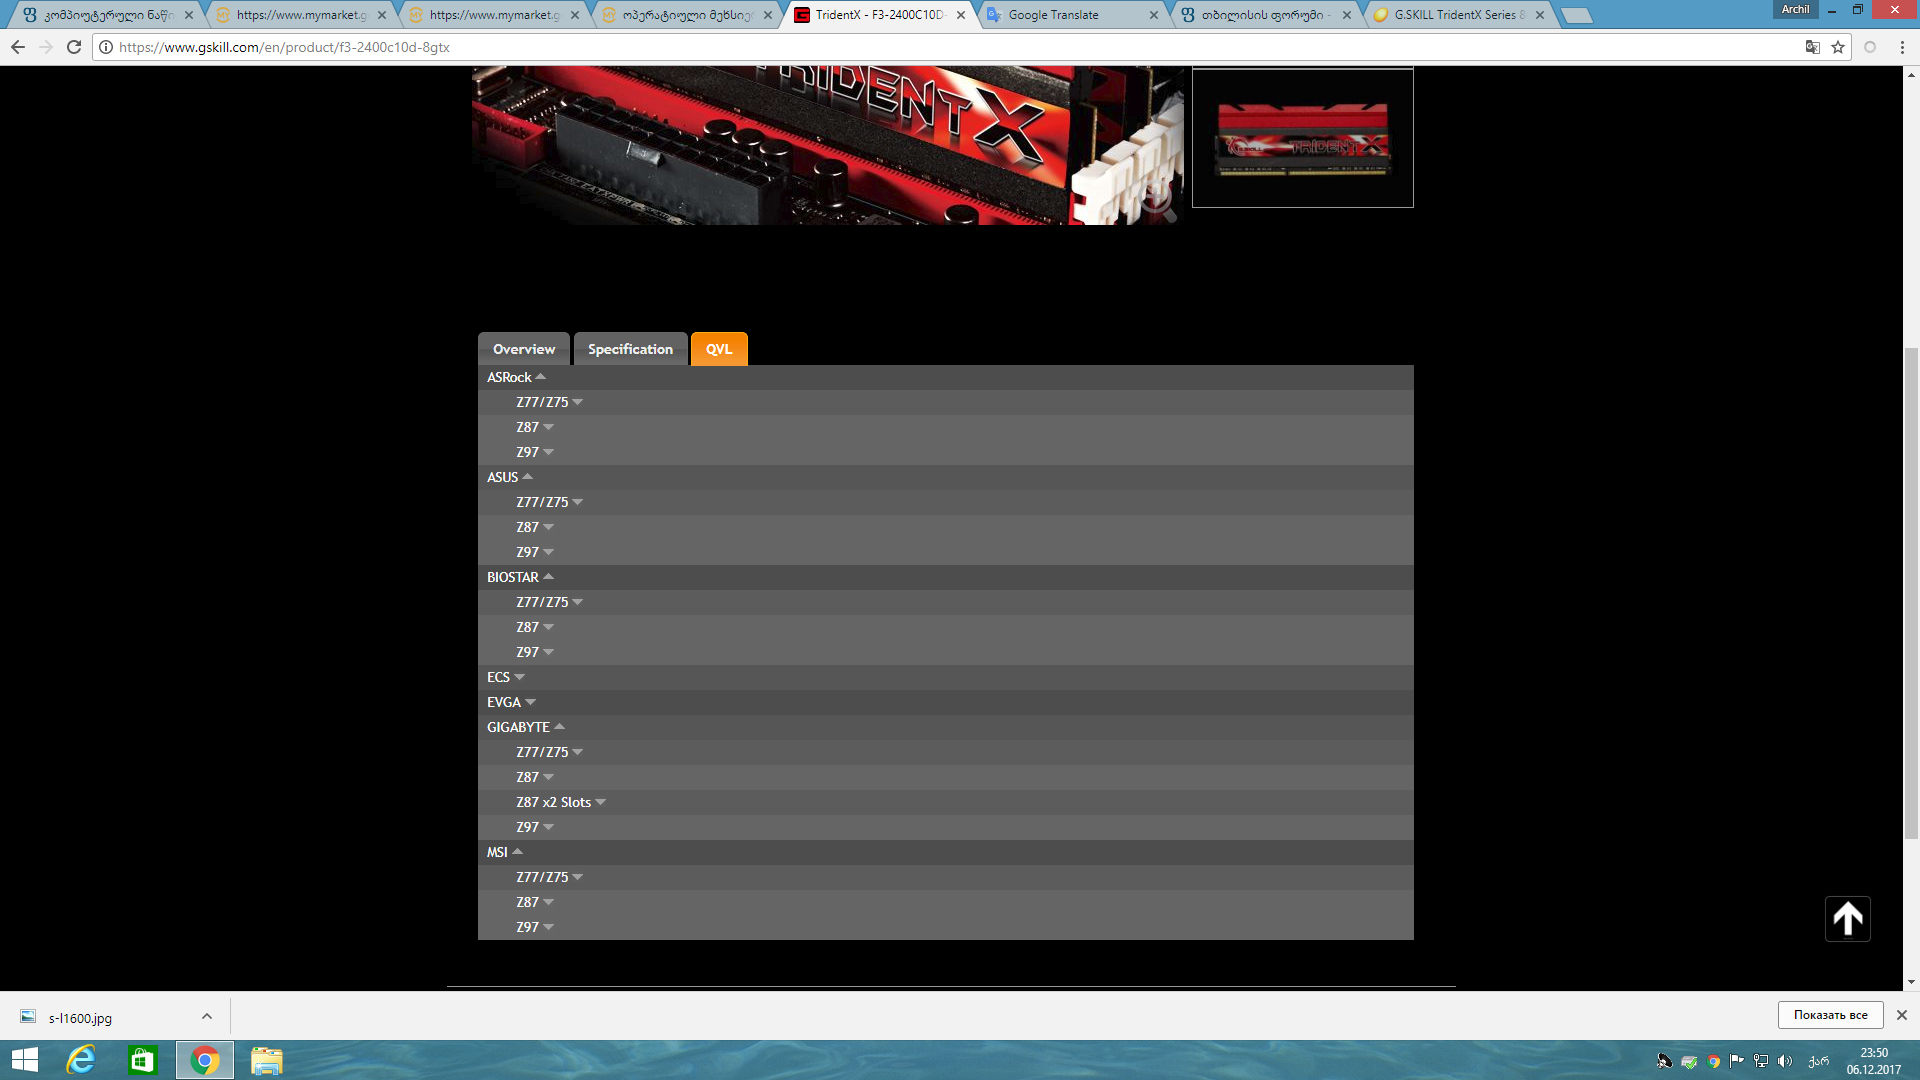Click the translate page icon in the address bar
Viewport: 1920px width, 1080px height.
pos(1812,47)
